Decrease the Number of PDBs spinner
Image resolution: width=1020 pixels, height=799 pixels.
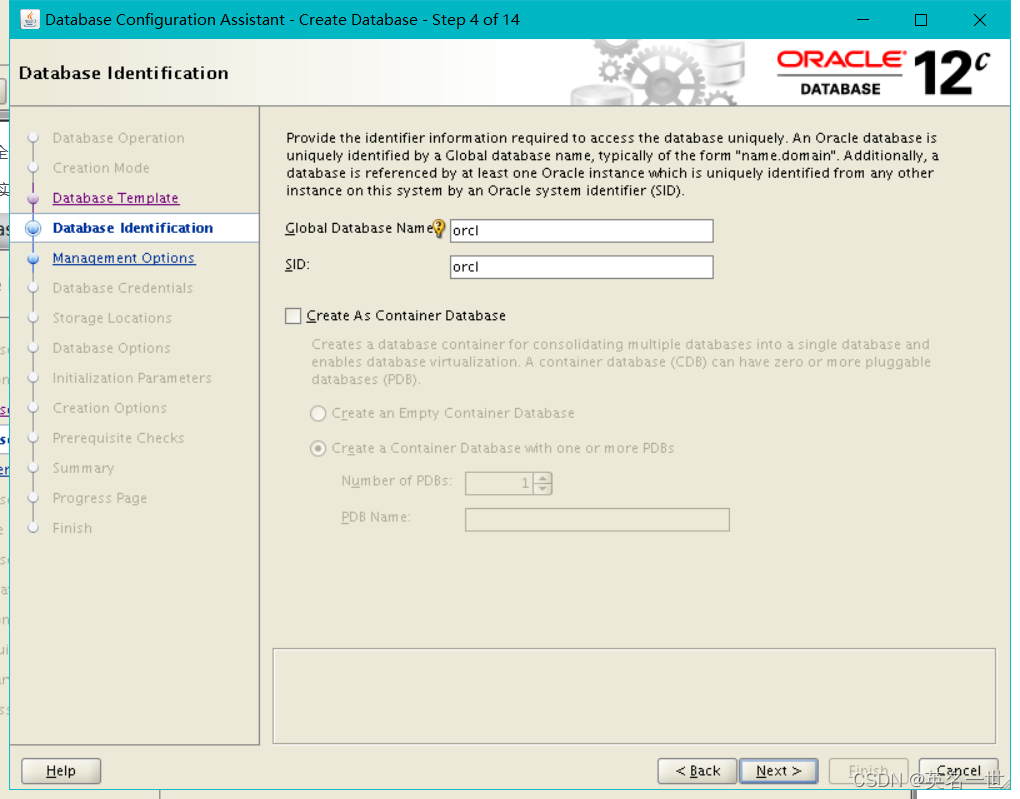click(543, 489)
